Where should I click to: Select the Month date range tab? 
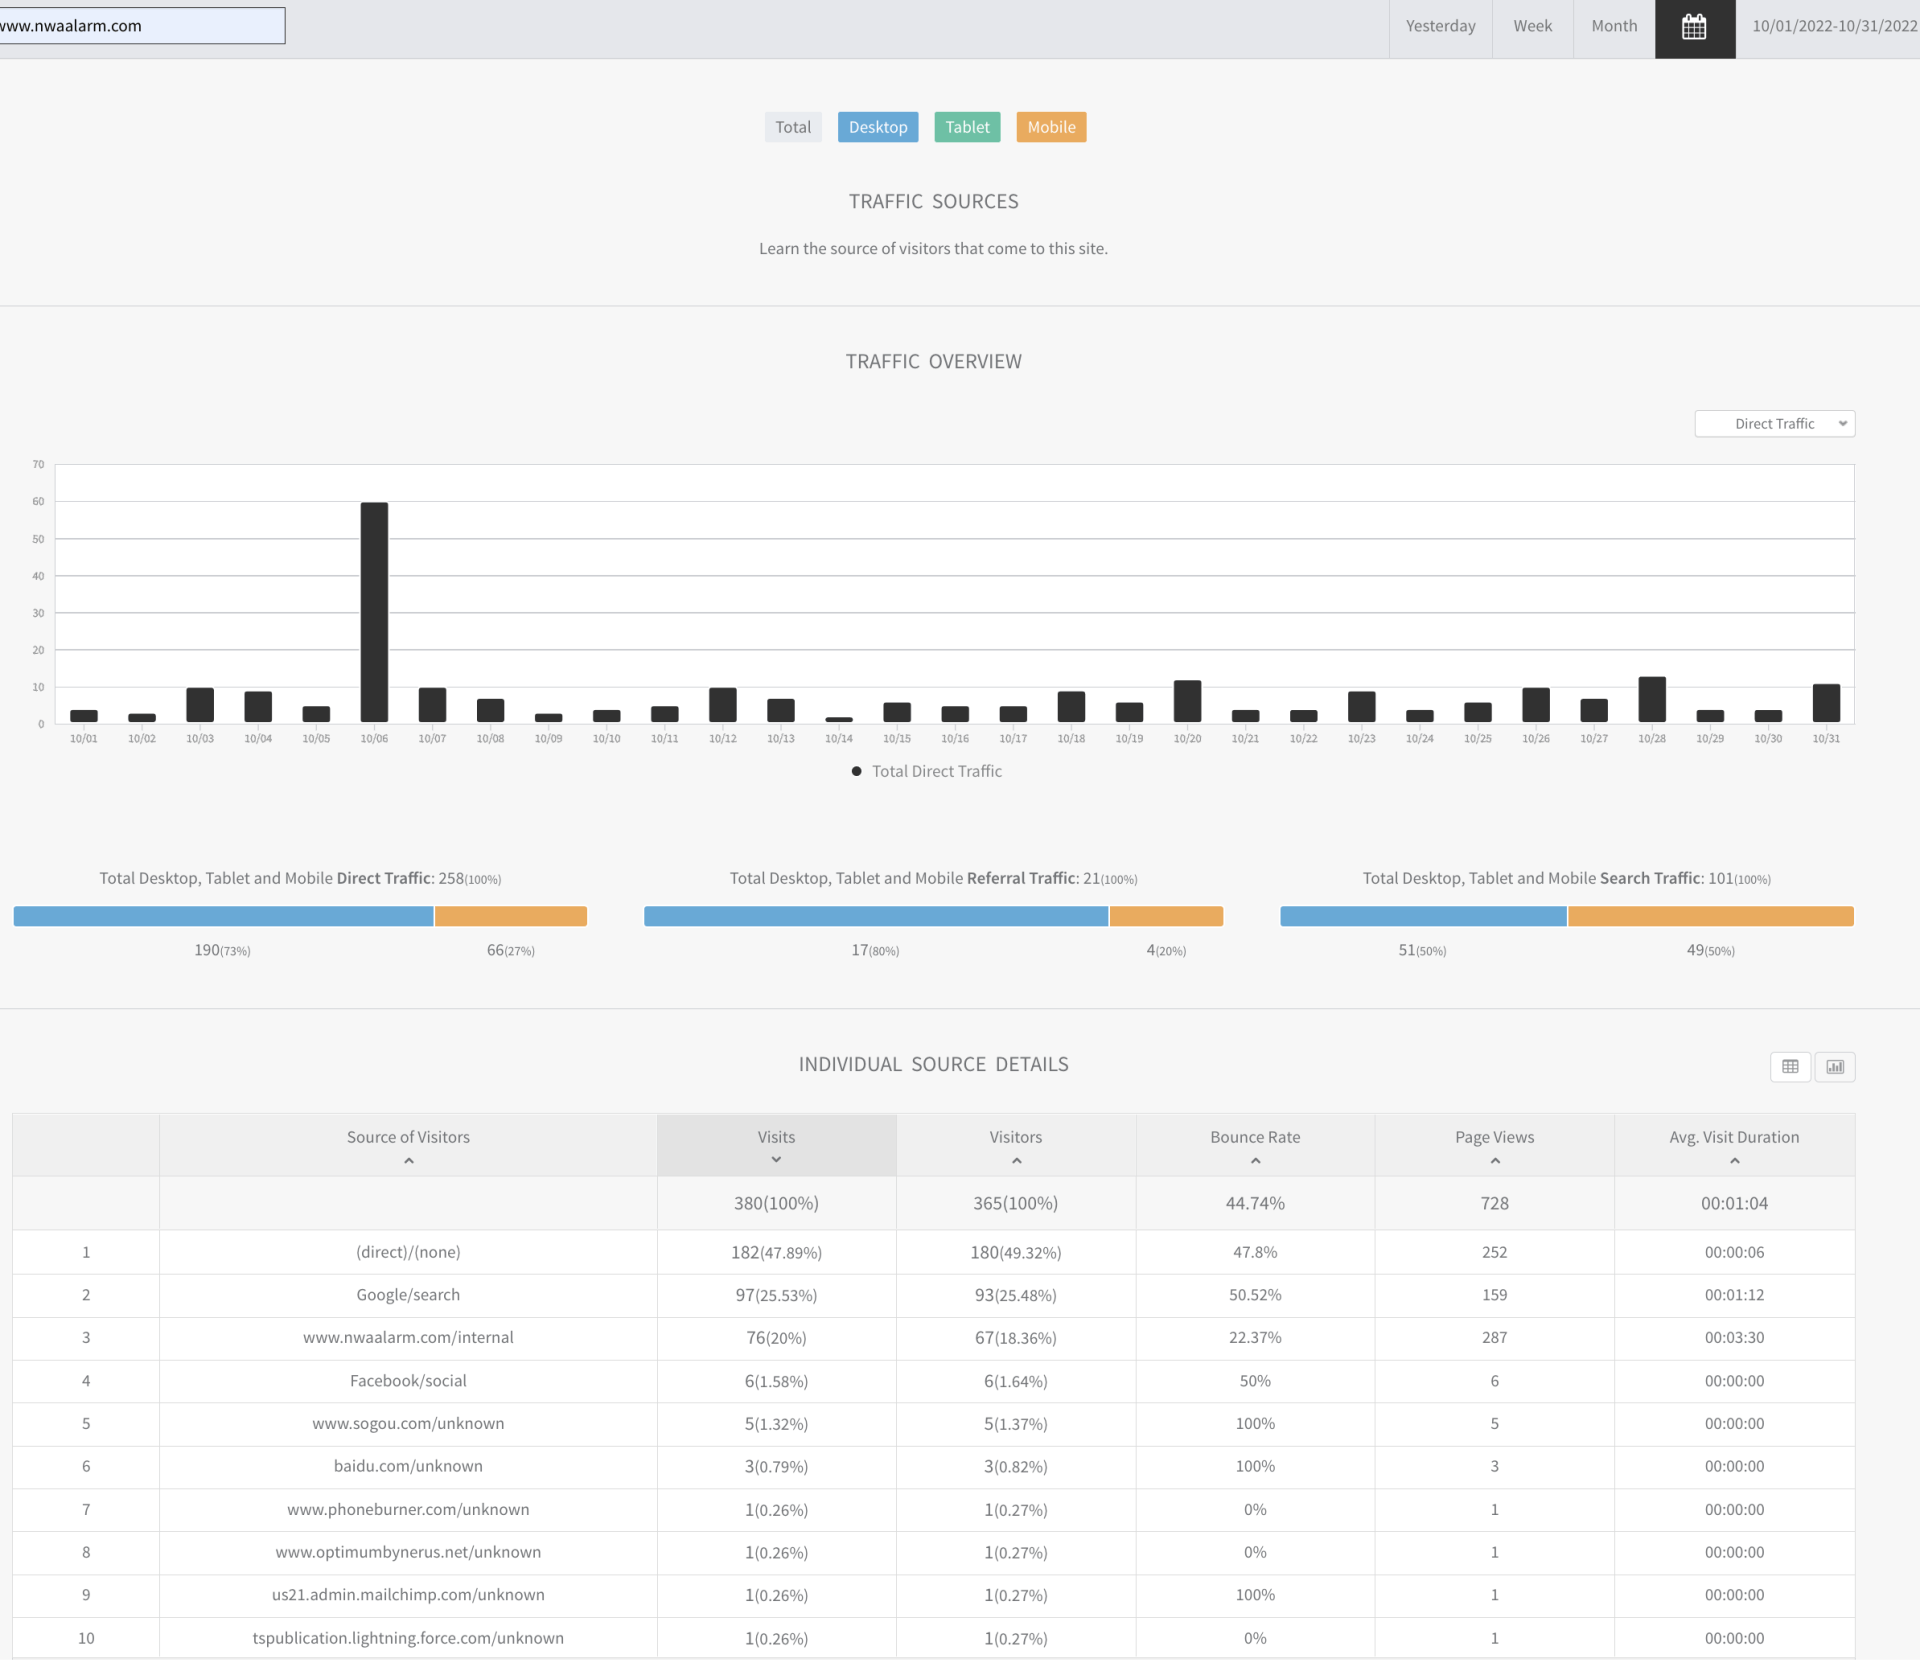1614,27
